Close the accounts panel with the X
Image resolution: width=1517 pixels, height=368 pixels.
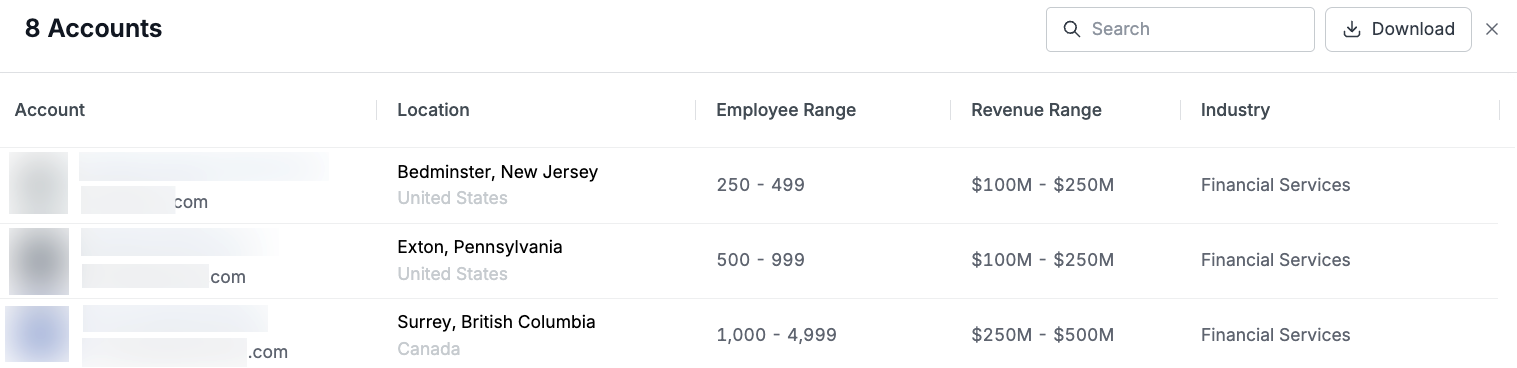1492,29
